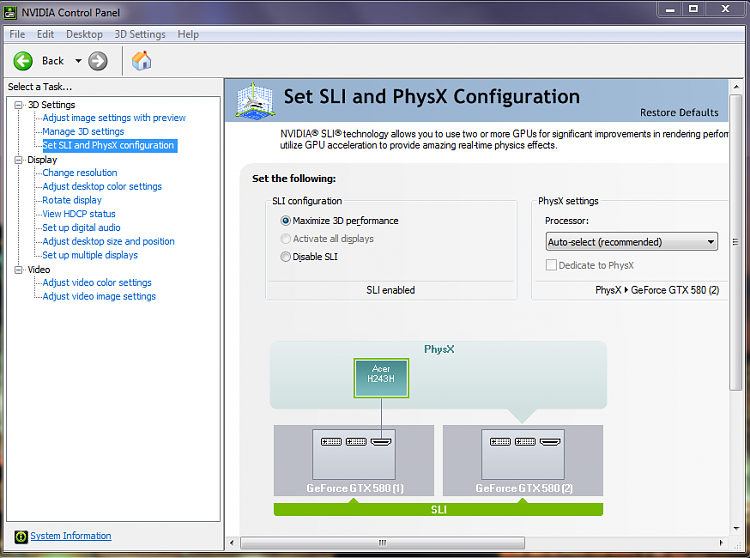Close the NVIDIA Control Panel window
The image size is (750, 558).
725,9
